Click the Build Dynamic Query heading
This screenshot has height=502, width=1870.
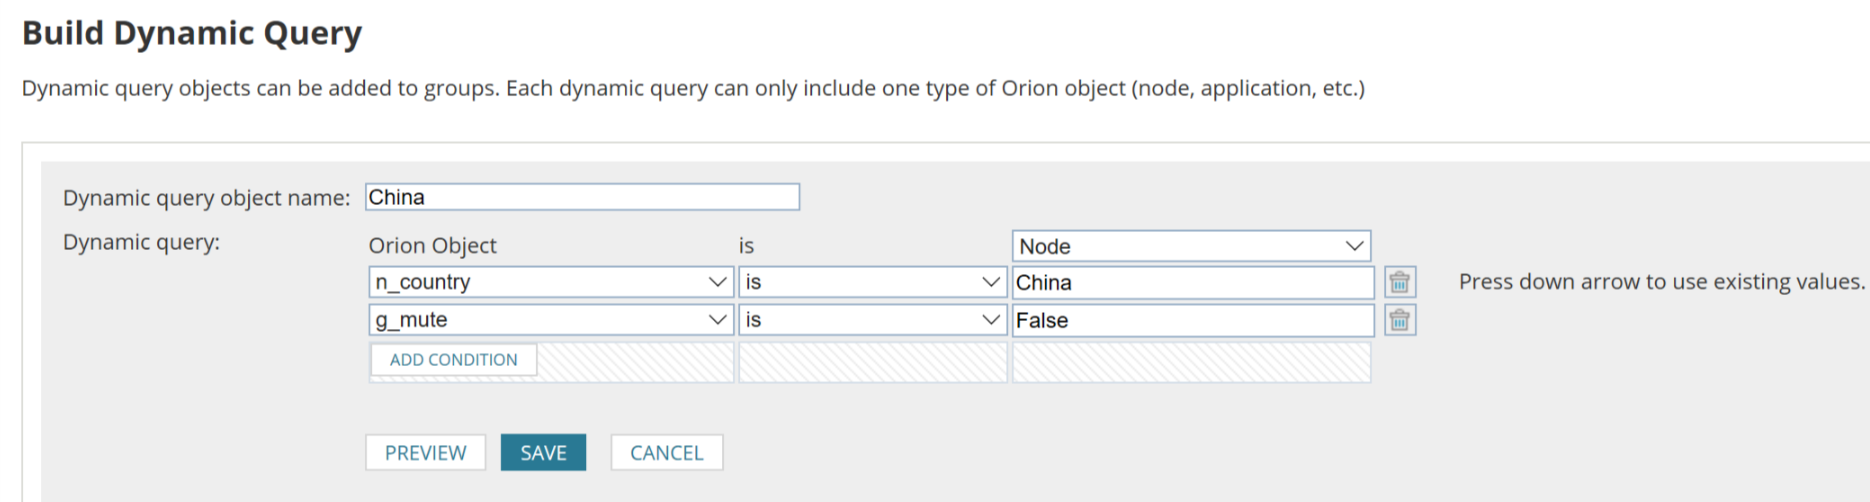point(192,33)
